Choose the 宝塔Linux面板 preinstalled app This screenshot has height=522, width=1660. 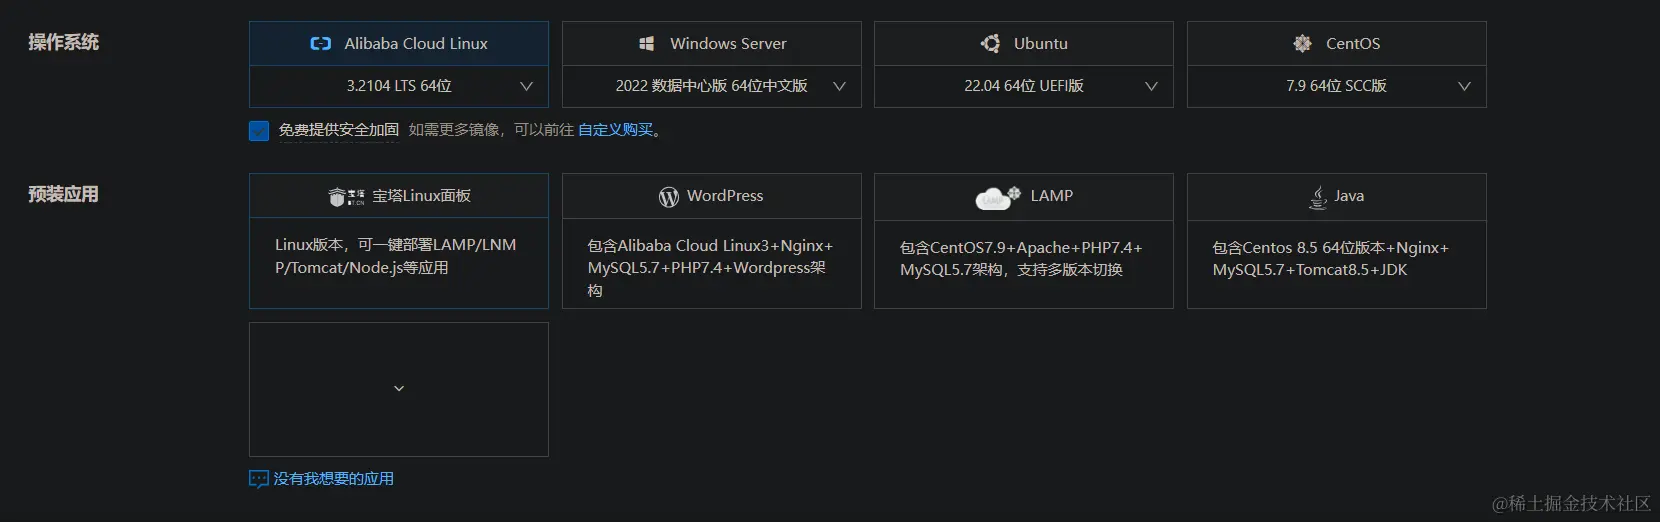tap(399, 241)
